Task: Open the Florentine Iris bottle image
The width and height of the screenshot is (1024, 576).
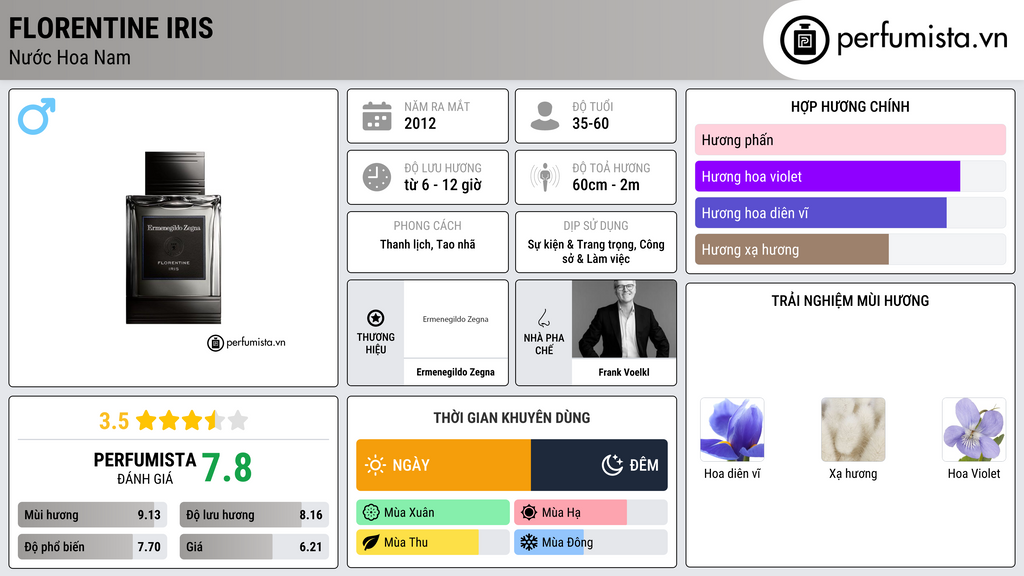Action: pyautogui.click(x=173, y=238)
